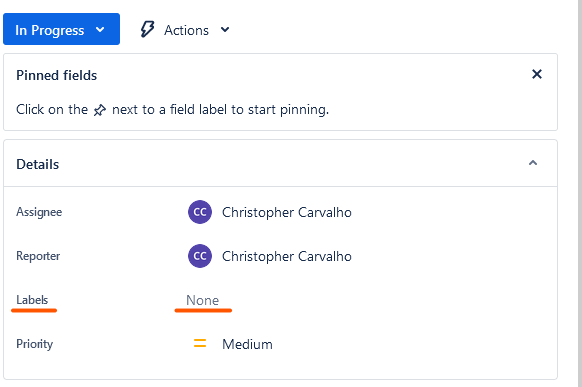Click the Medium priority icon

click(200, 344)
